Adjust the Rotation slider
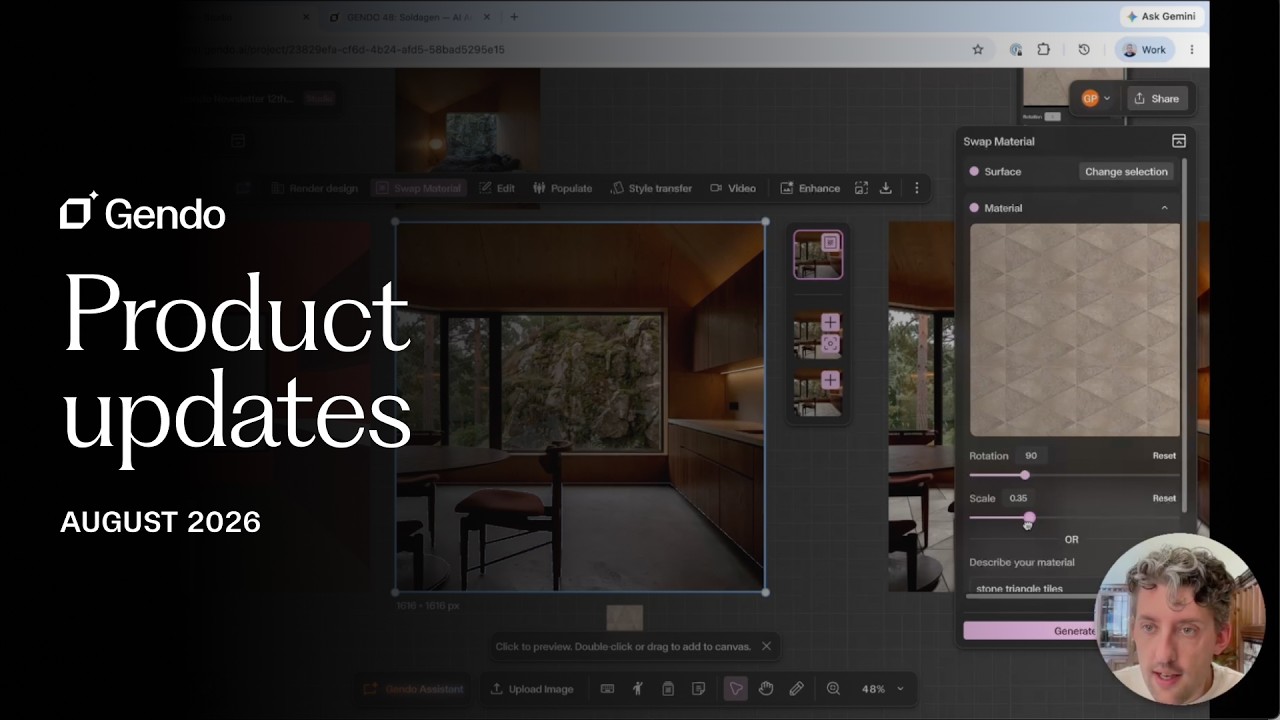 click(1024, 475)
